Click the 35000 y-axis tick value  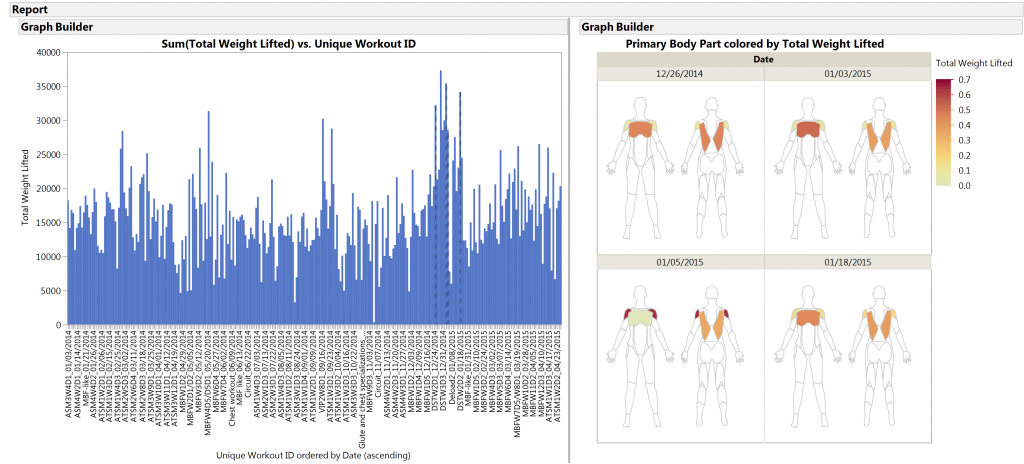tap(49, 86)
